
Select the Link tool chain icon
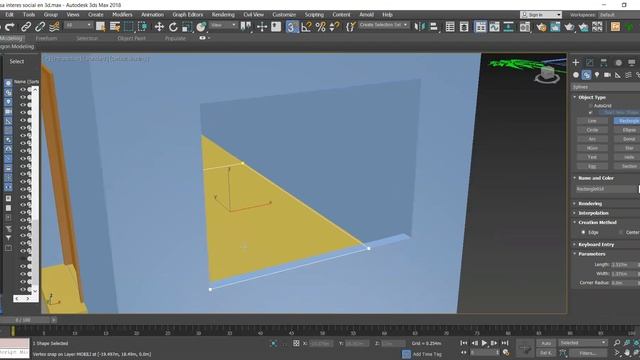26,27
